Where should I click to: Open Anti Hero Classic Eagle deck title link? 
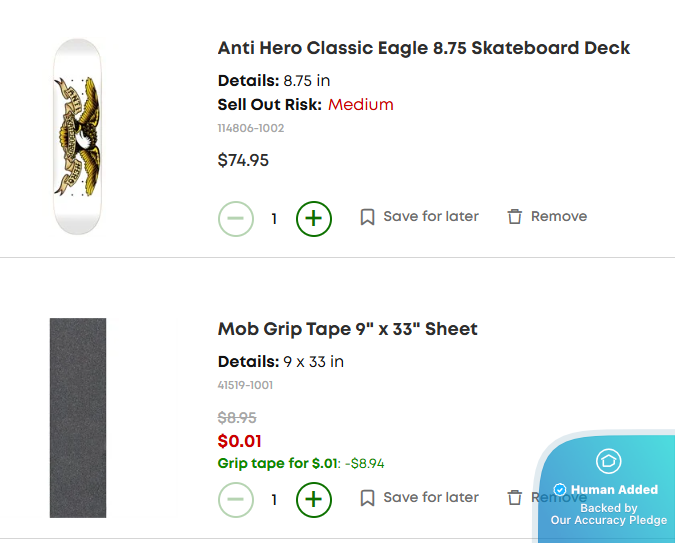click(x=424, y=48)
